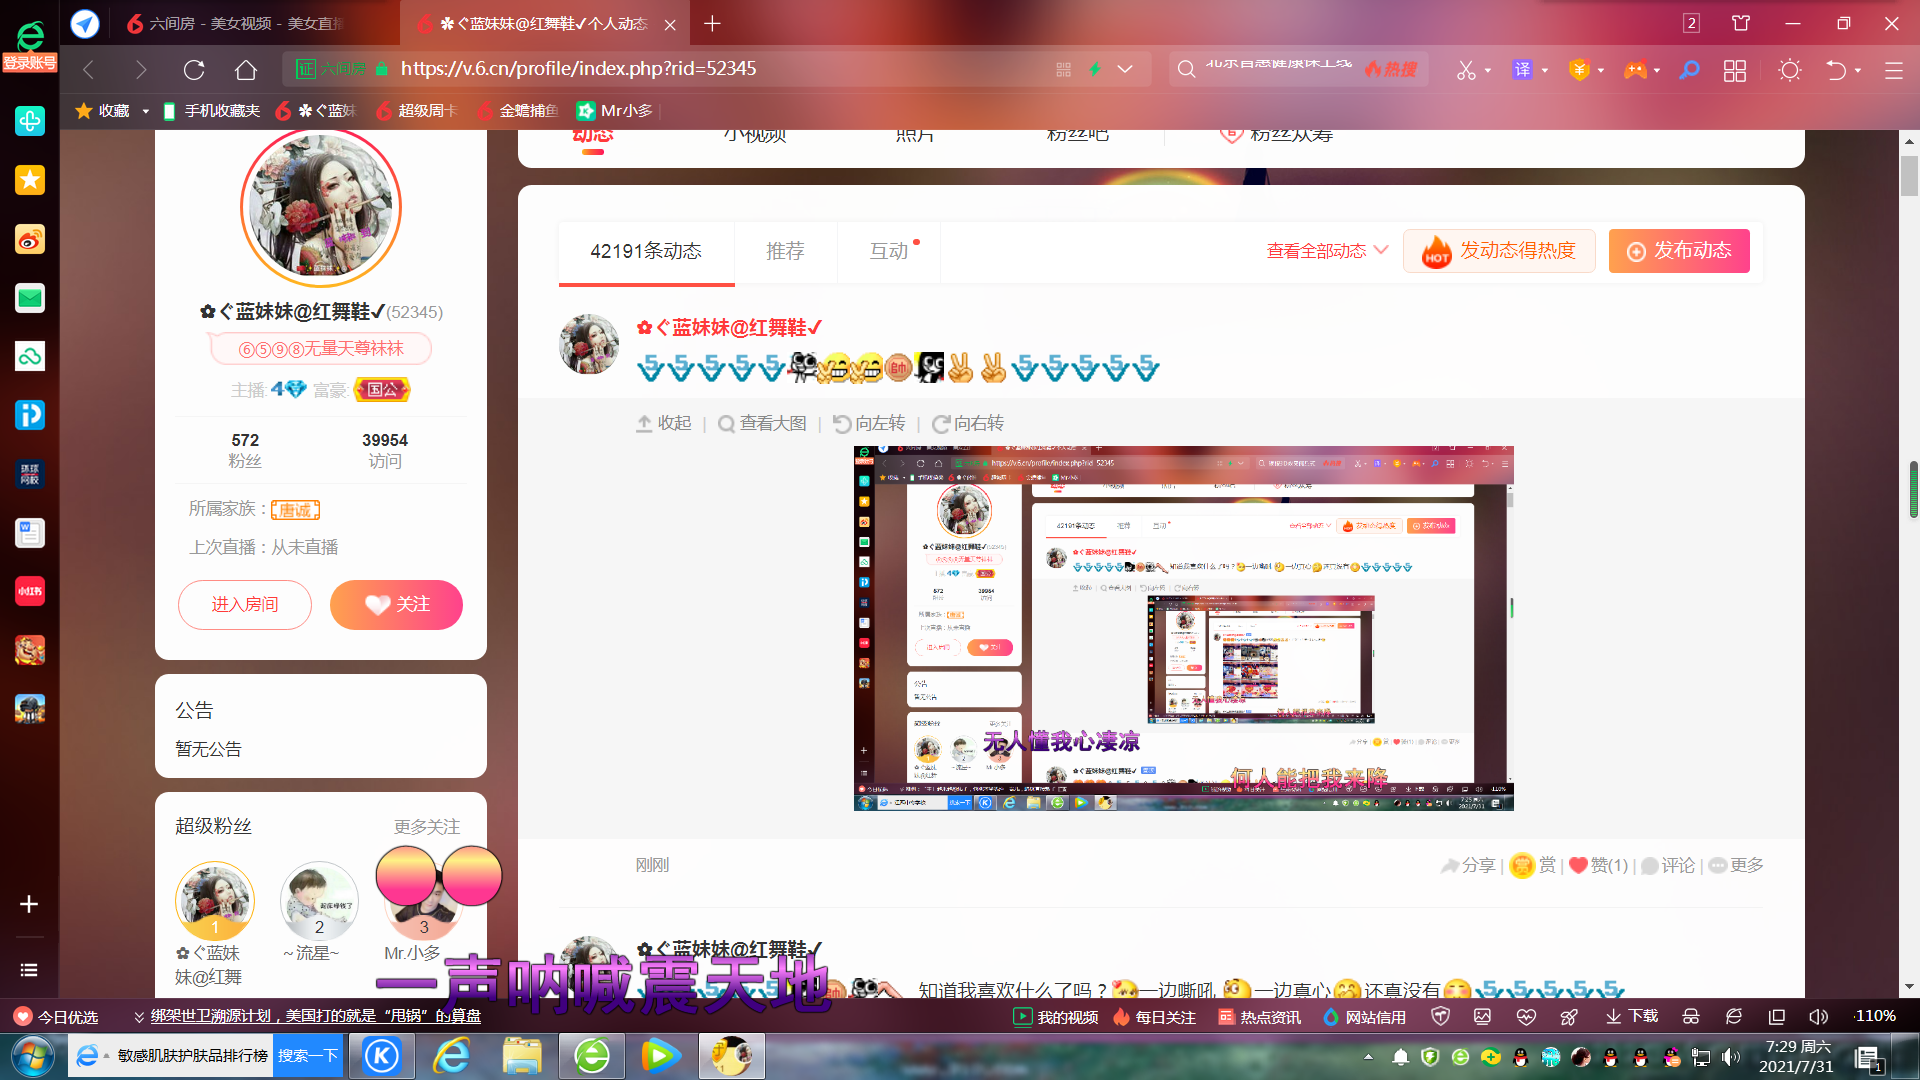Click the 搜索一下 taskbar search button
1920x1080 pixels.
tap(308, 1056)
